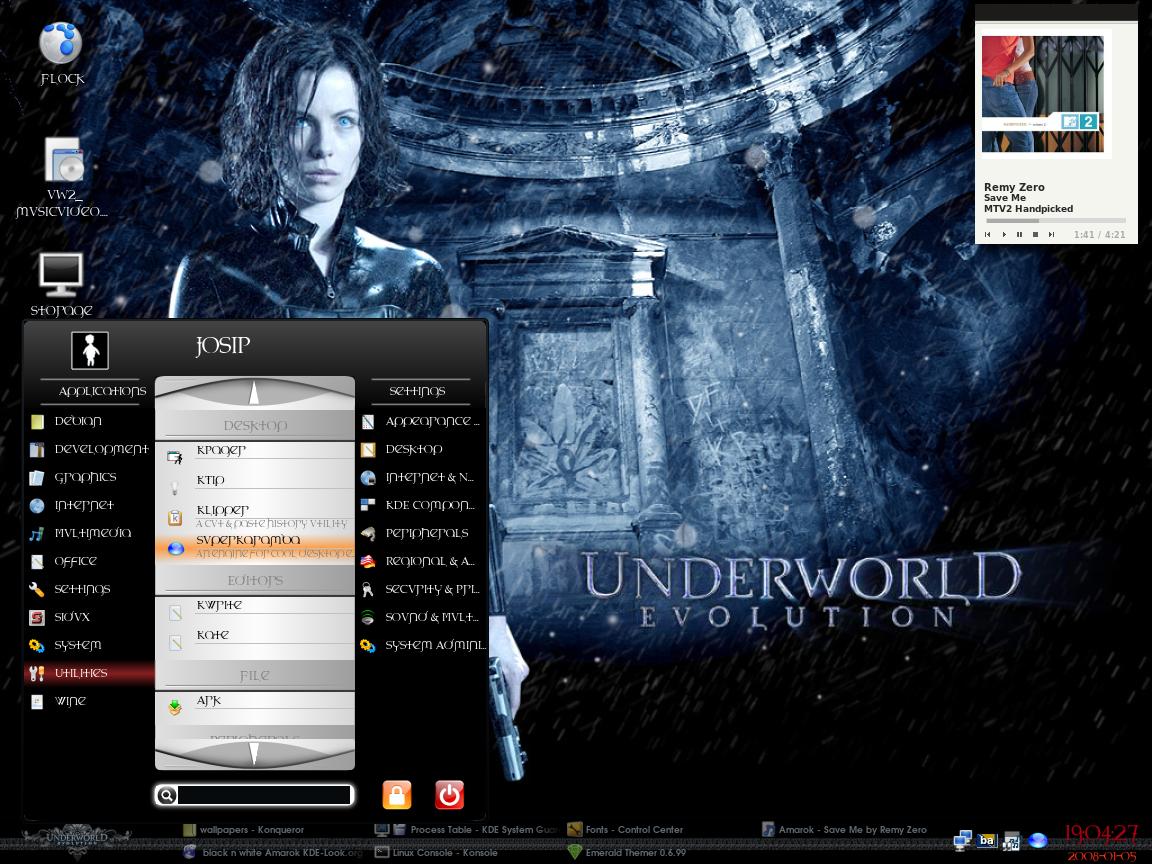This screenshot has width=1152, height=864.
Task: Open Internet & Network settings
Action: [423, 477]
